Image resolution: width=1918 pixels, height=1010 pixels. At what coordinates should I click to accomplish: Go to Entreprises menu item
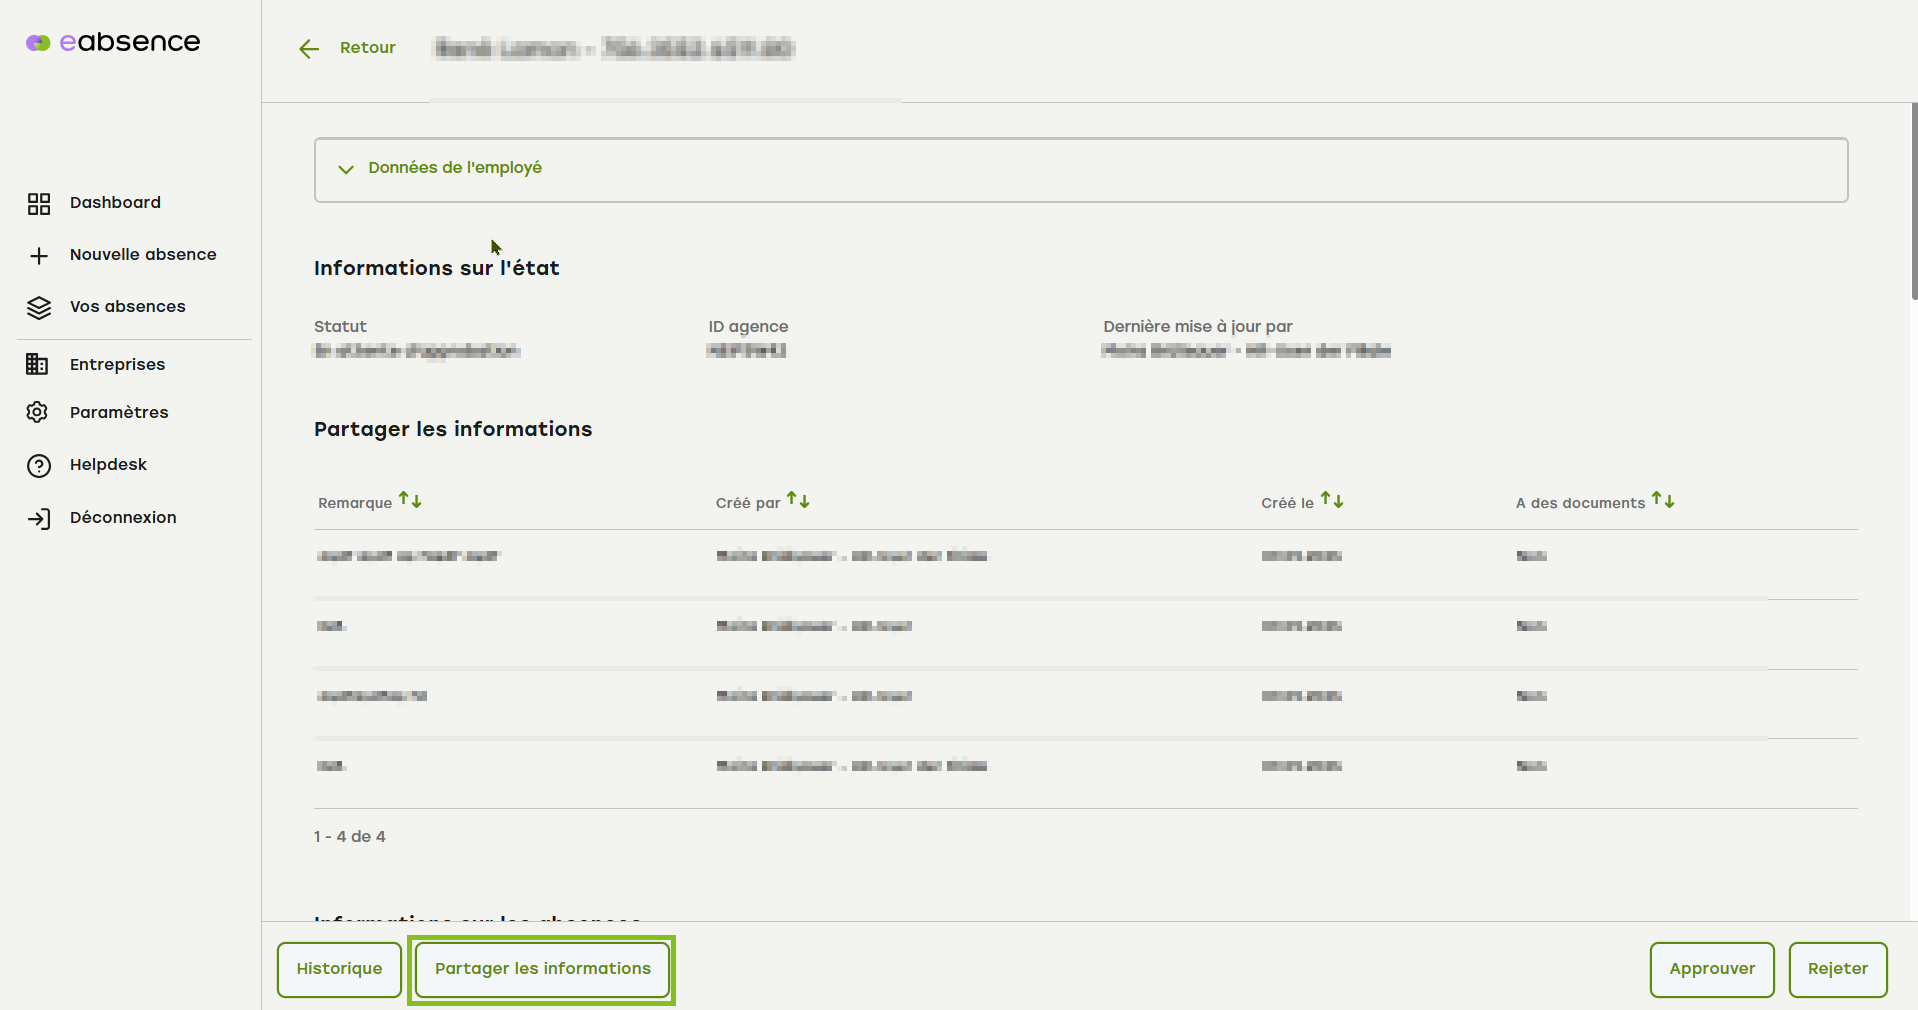(x=117, y=364)
